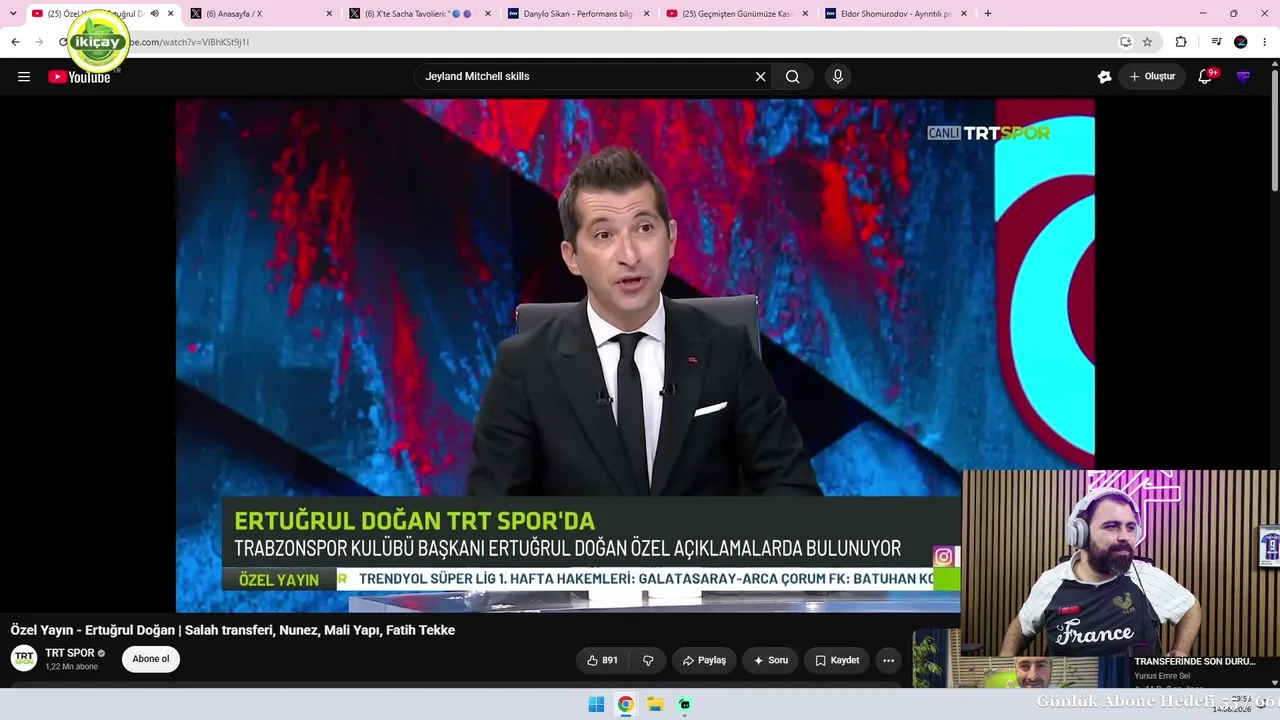Click the Abone ol subscribe button
This screenshot has width=1280, height=720.
(x=151, y=659)
